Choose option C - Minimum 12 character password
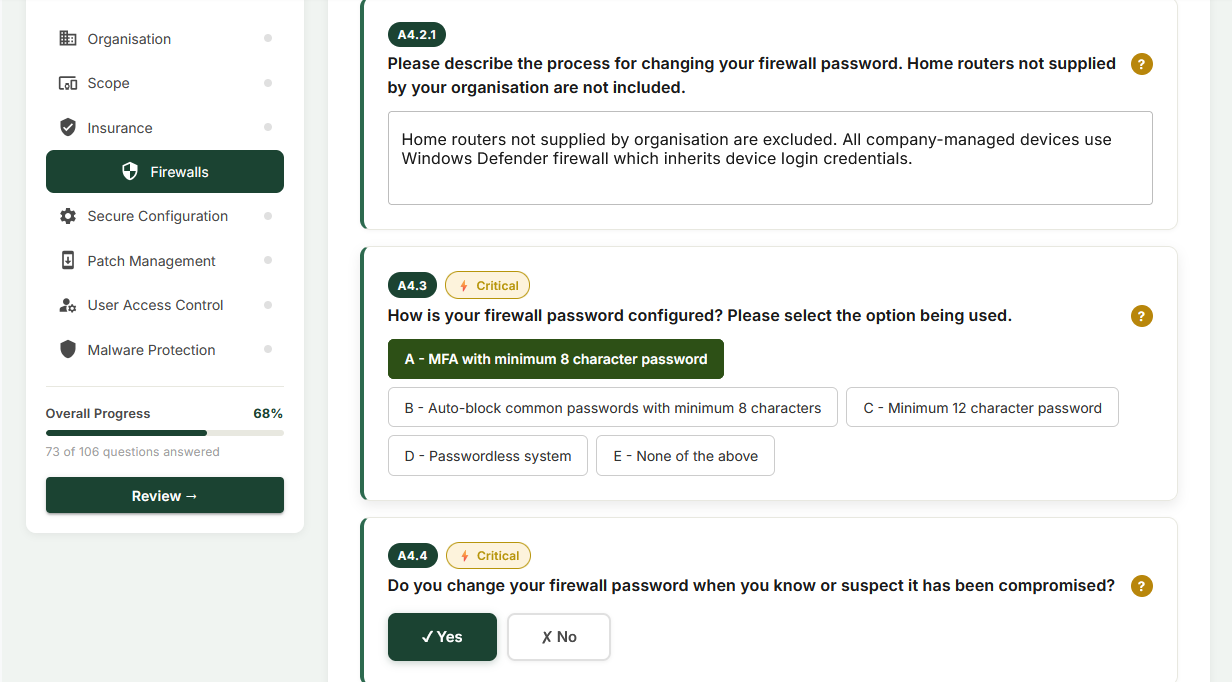Viewport: 1232px width, 682px height. tap(982, 407)
